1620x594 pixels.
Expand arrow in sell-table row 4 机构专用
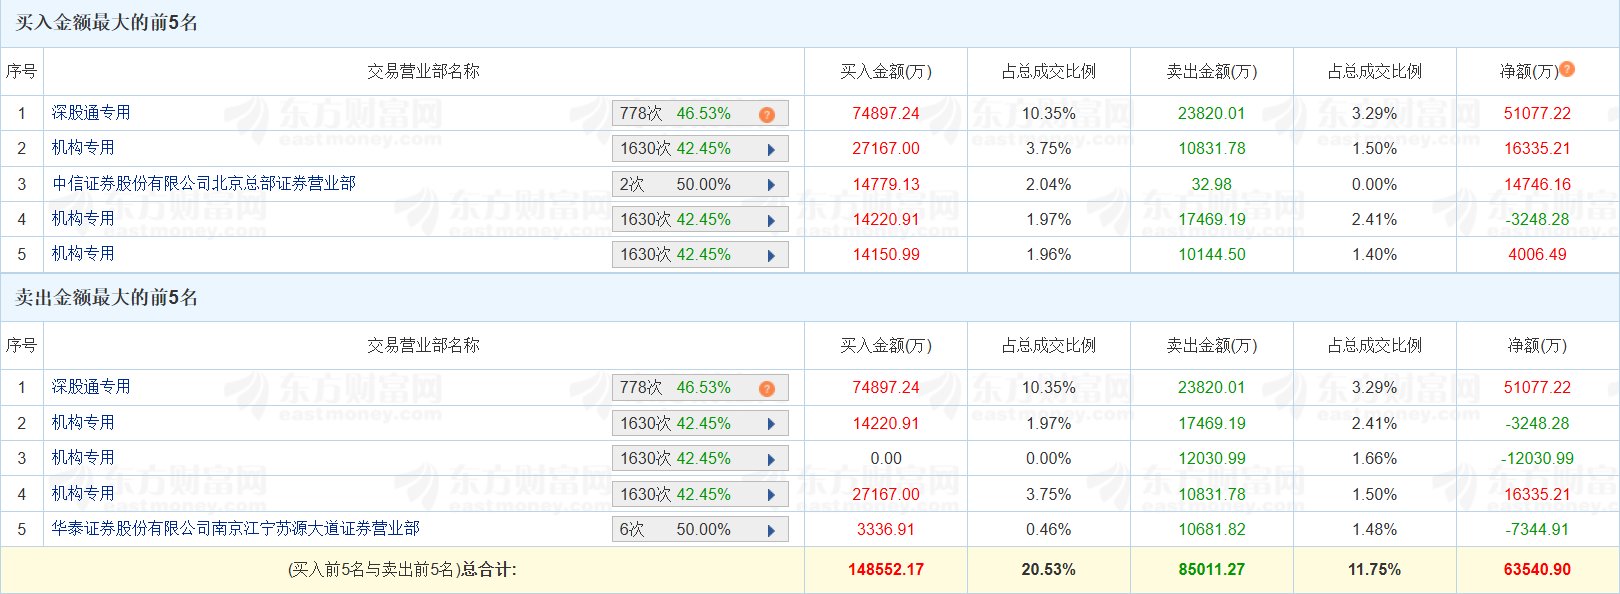coord(771,495)
